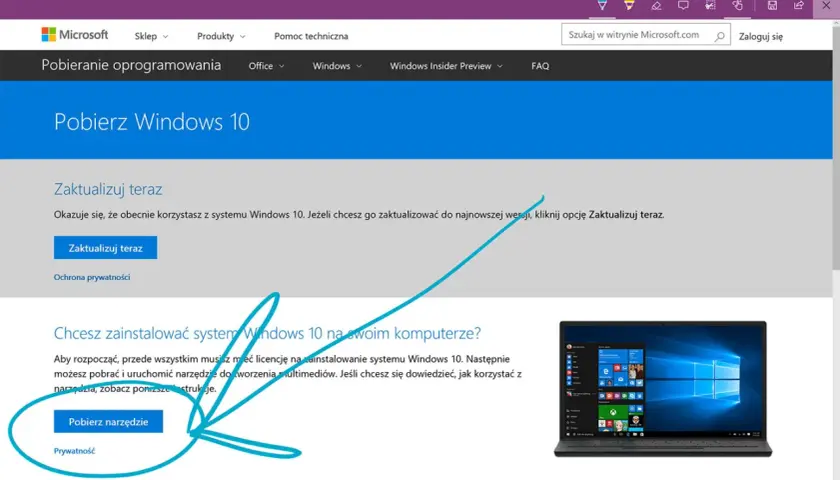
Task: Expand the Produkty menu
Action: [x=221, y=36]
